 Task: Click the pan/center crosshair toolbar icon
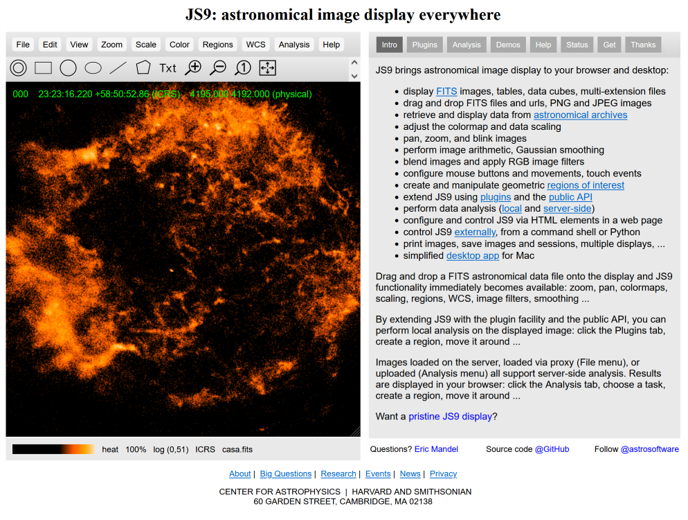tap(268, 68)
